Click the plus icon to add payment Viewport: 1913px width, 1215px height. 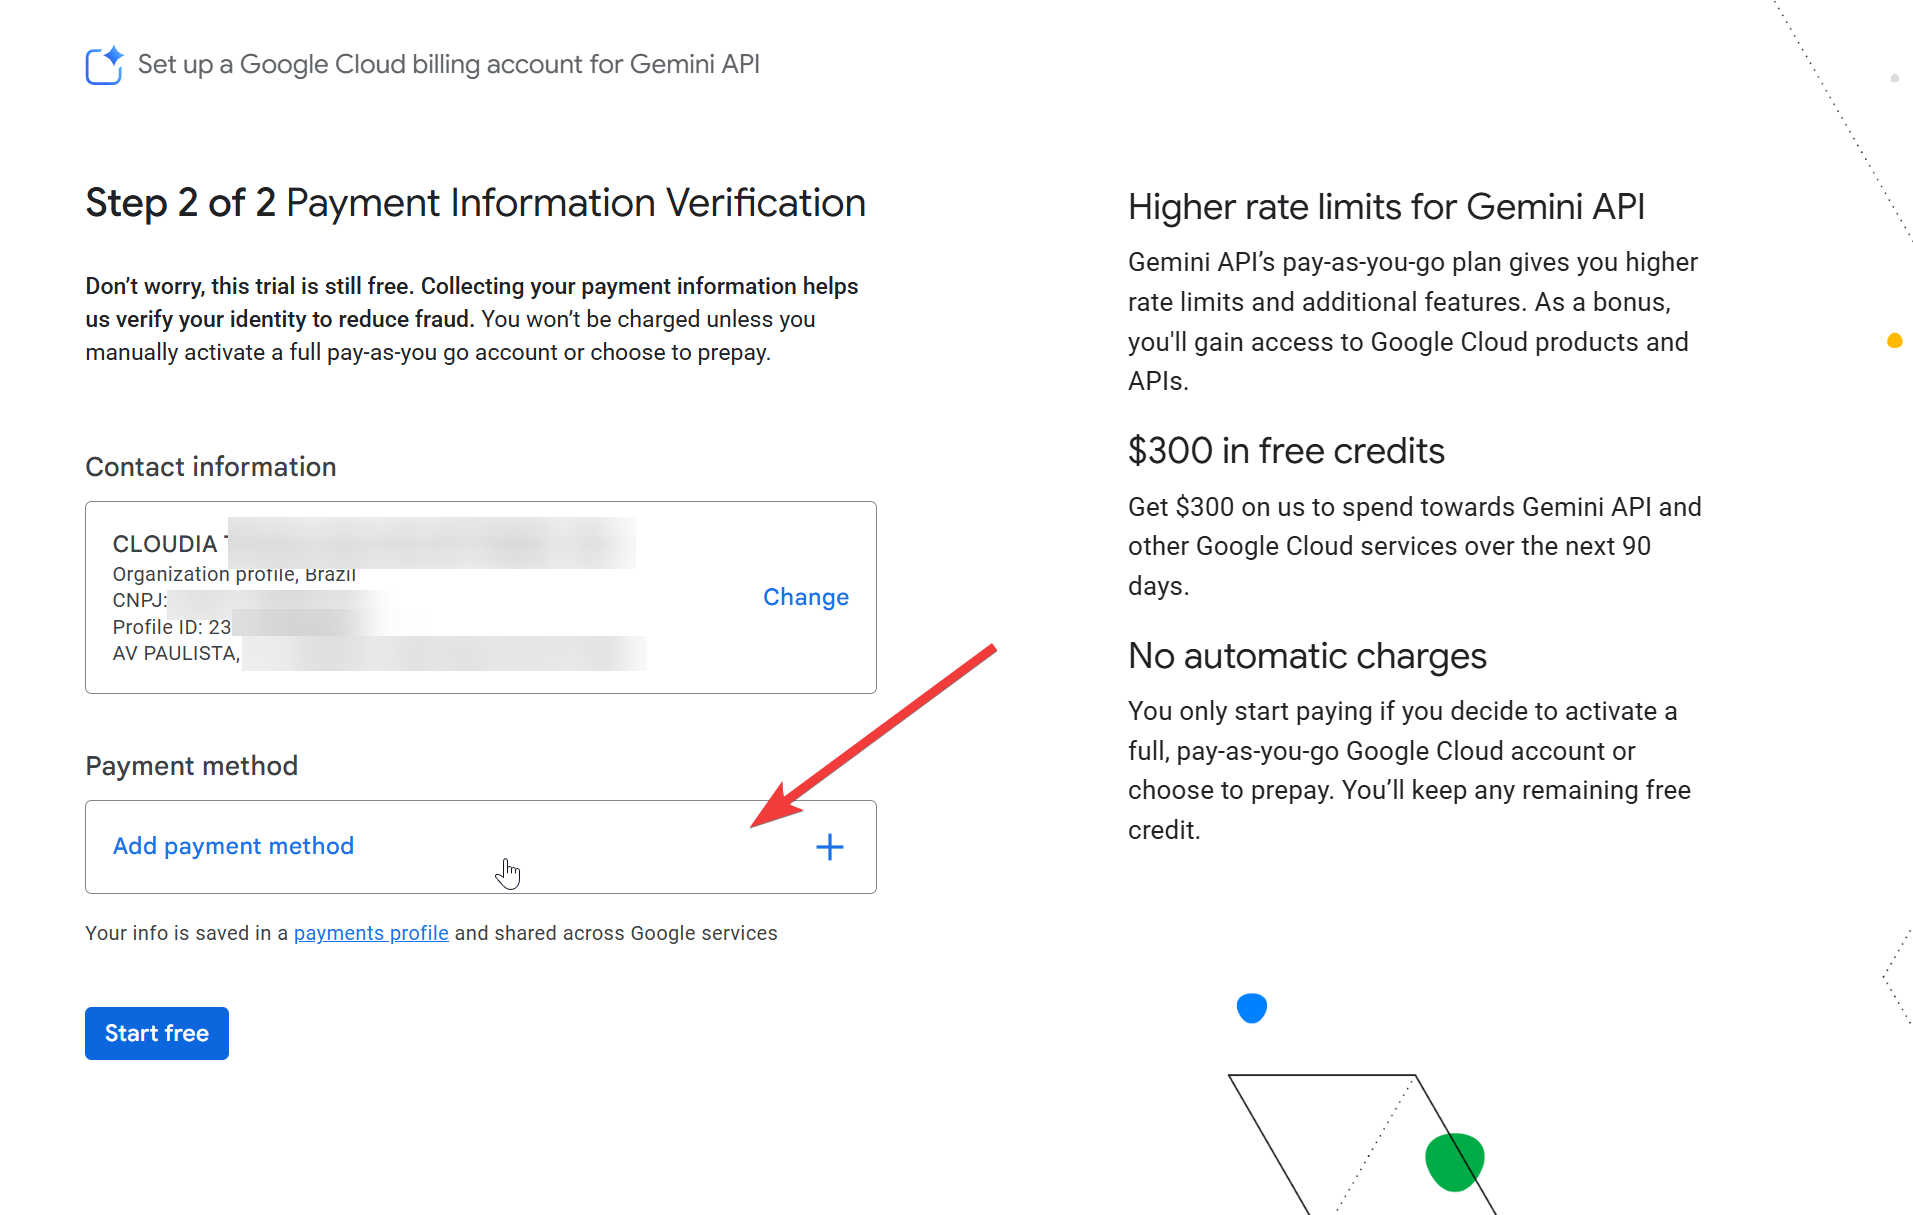pos(829,847)
